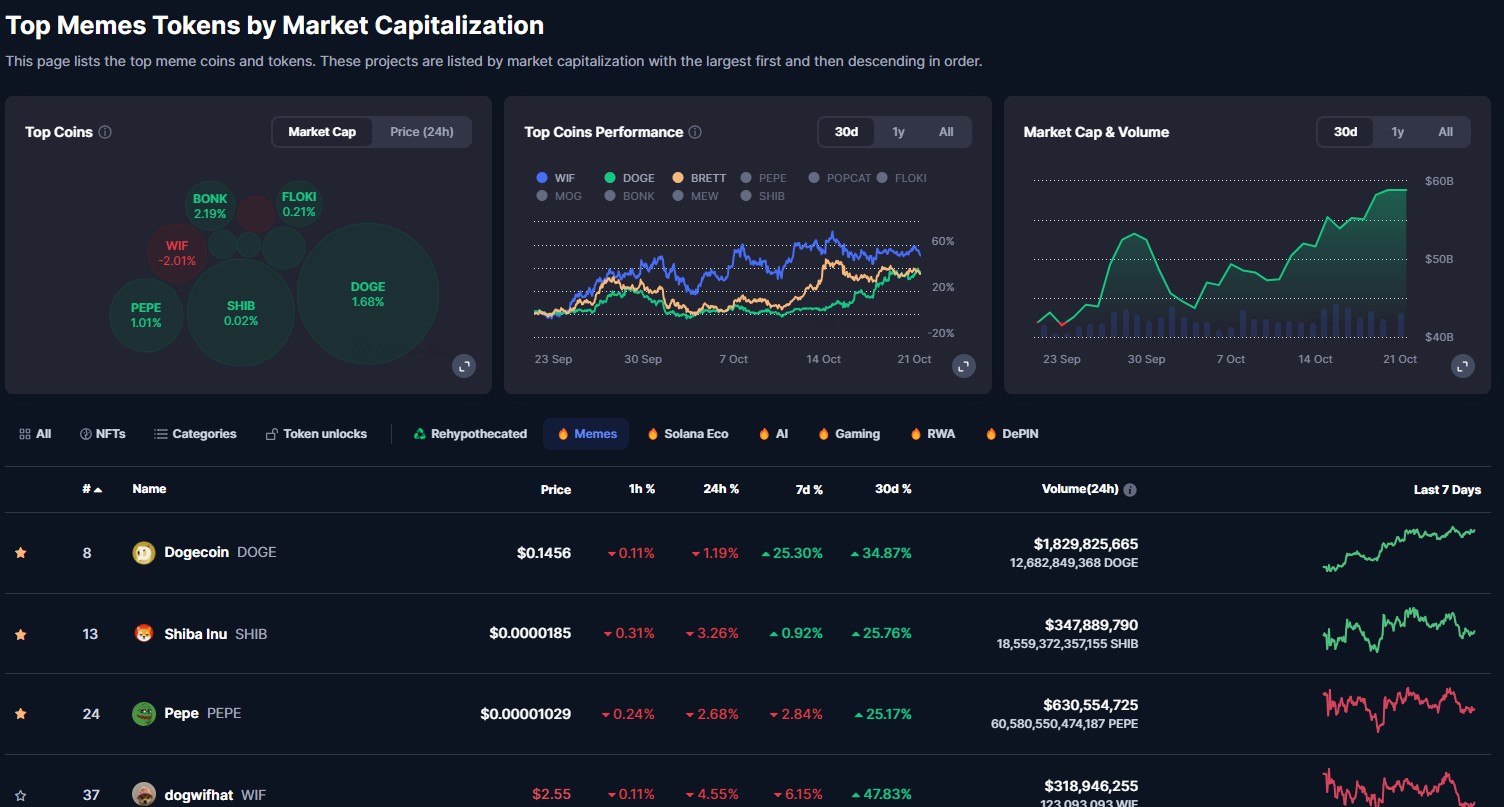
Task: Click the SHIB bubble in Top Coins
Action: (x=241, y=313)
